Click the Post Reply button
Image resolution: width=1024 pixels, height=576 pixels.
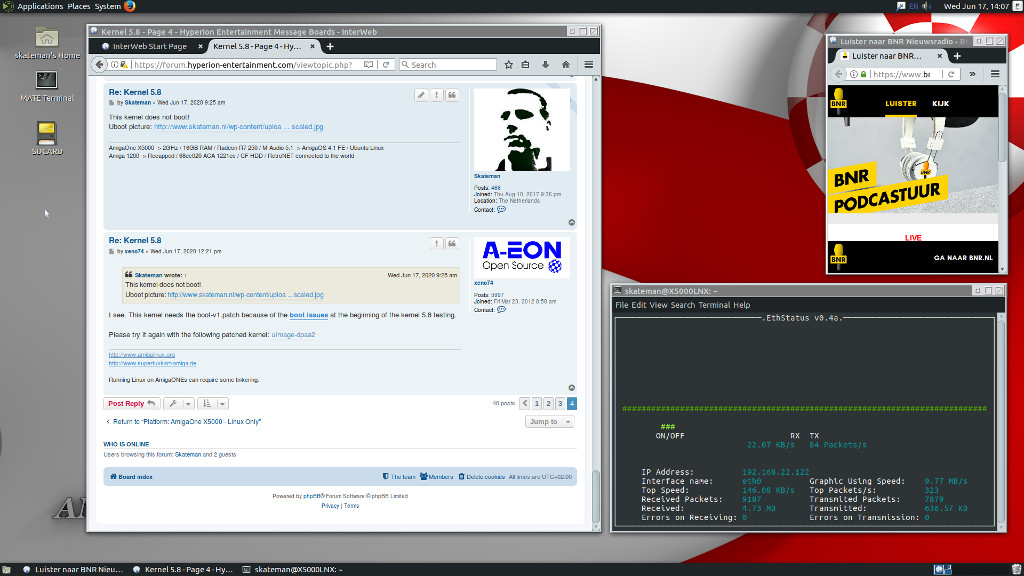[131, 404]
